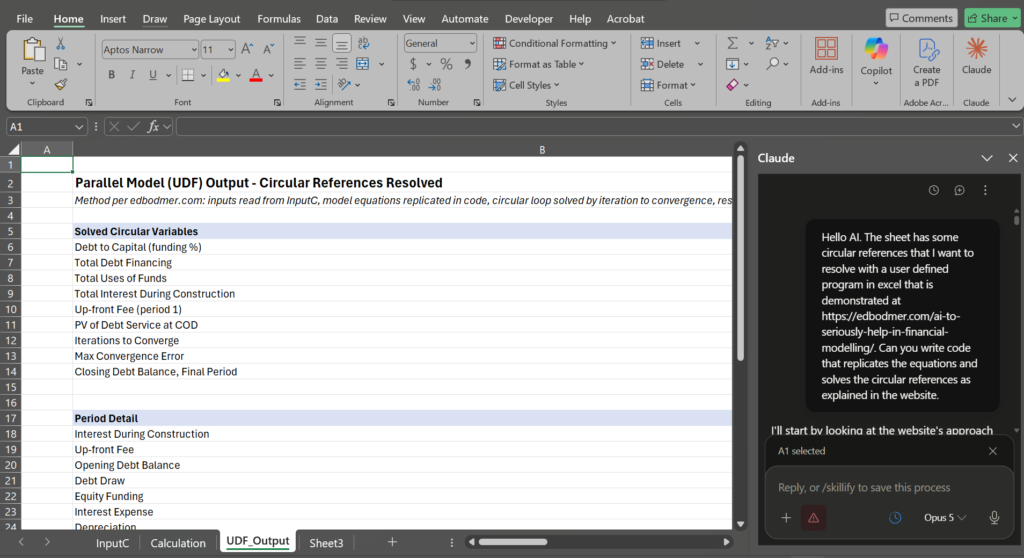Open the Name Box dropdown arrow
Screen dimensions: 1024x558
[x=79, y=127]
